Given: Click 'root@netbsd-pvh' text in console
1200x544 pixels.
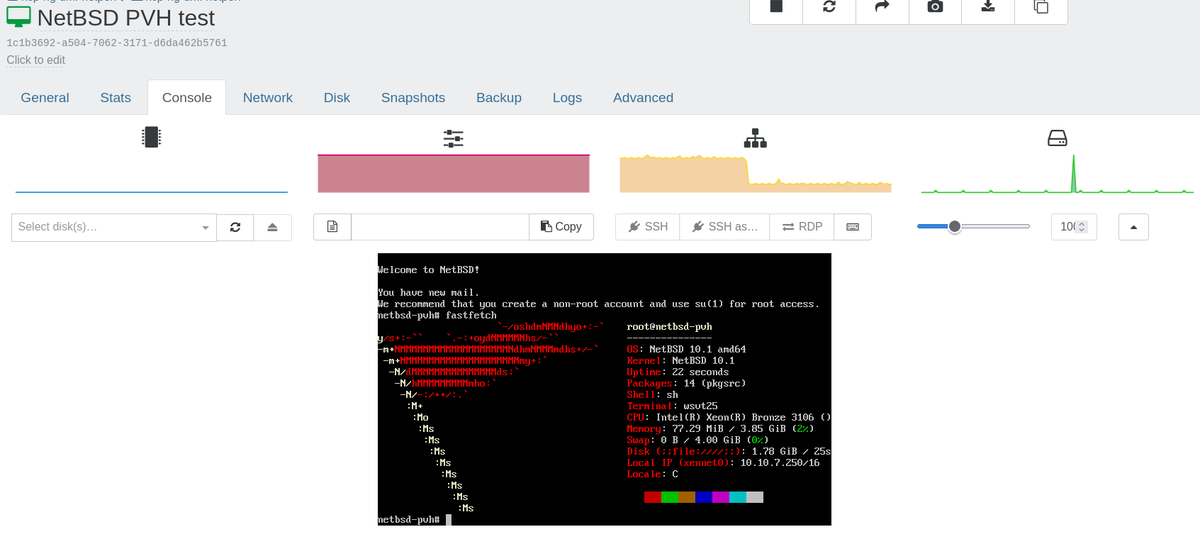Looking at the screenshot, I should 670,327.
